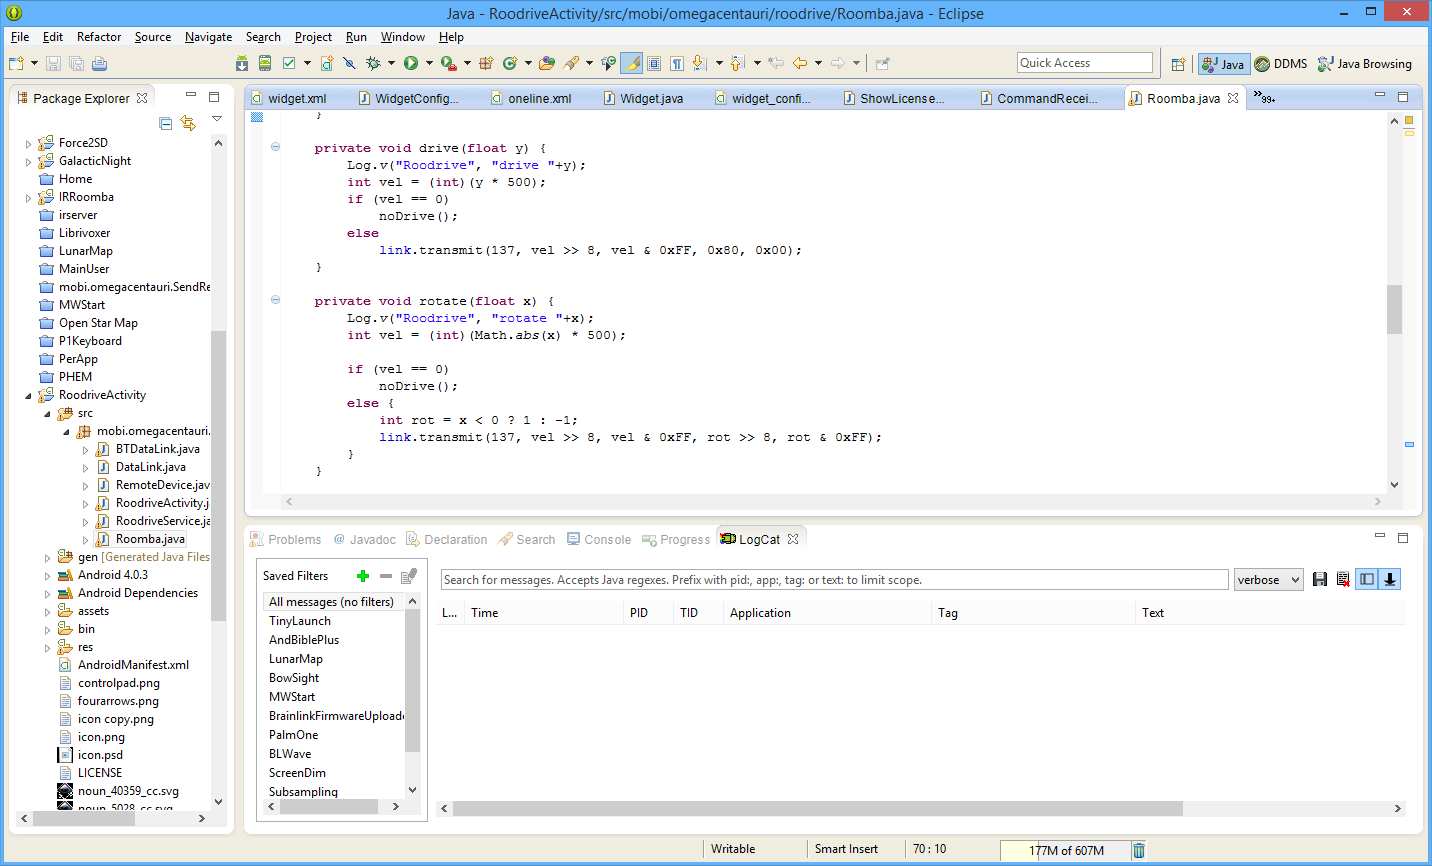Run the project with the green play icon
Screen dimensions: 1432x866
411,63
